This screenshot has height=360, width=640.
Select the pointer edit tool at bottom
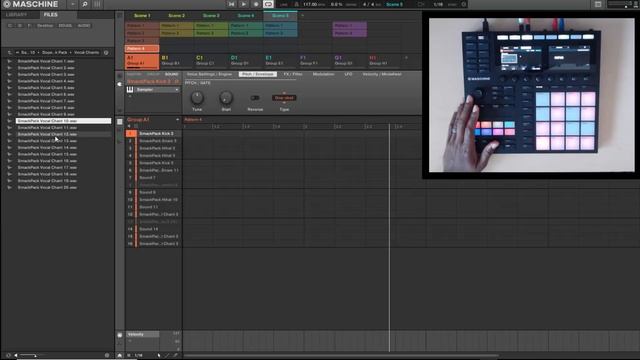click(159, 356)
